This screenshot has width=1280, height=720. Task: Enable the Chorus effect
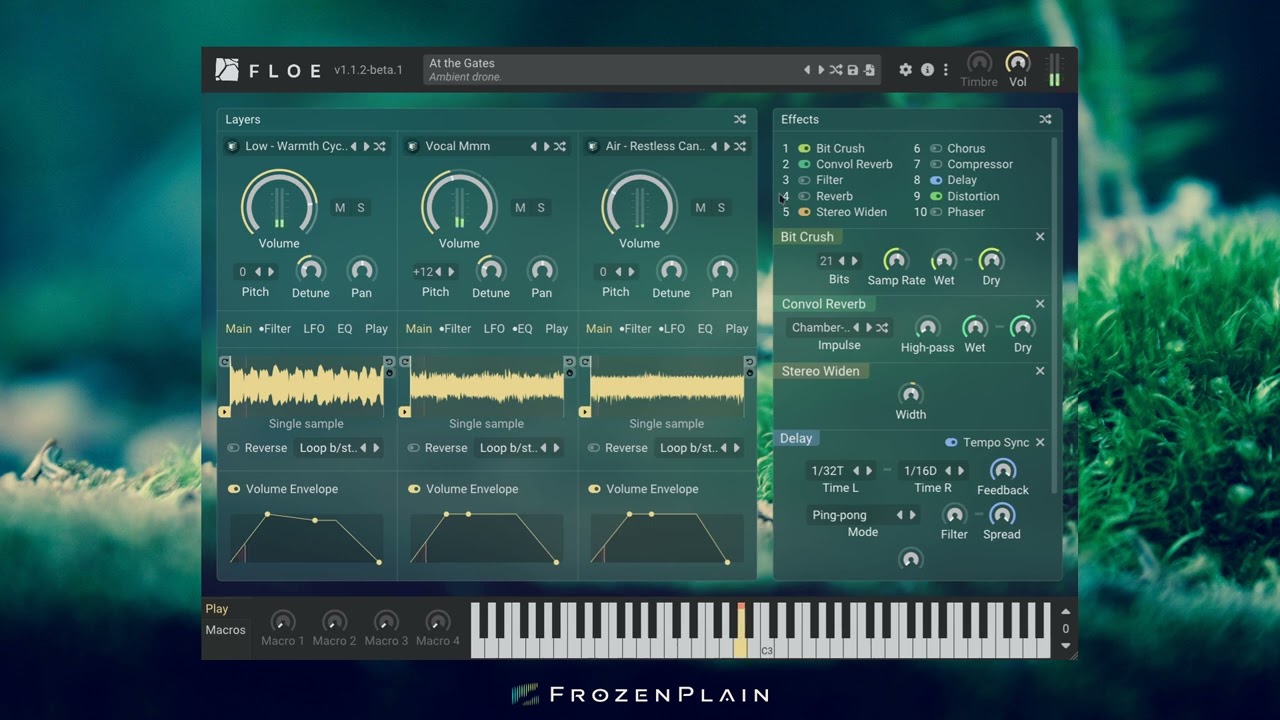pos(936,148)
